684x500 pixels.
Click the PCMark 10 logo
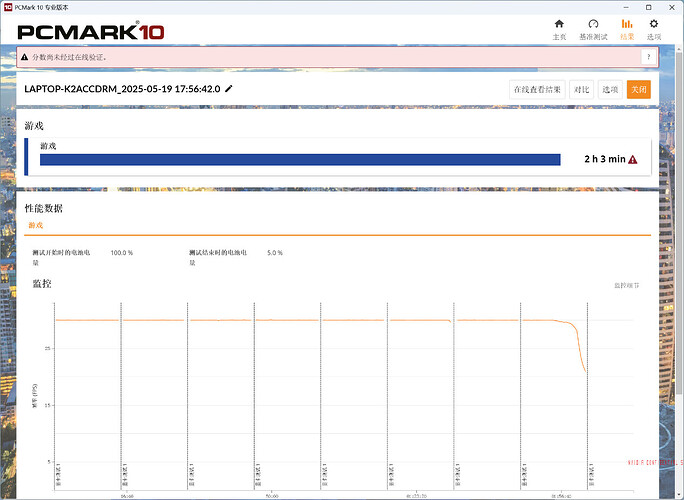(x=91, y=30)
